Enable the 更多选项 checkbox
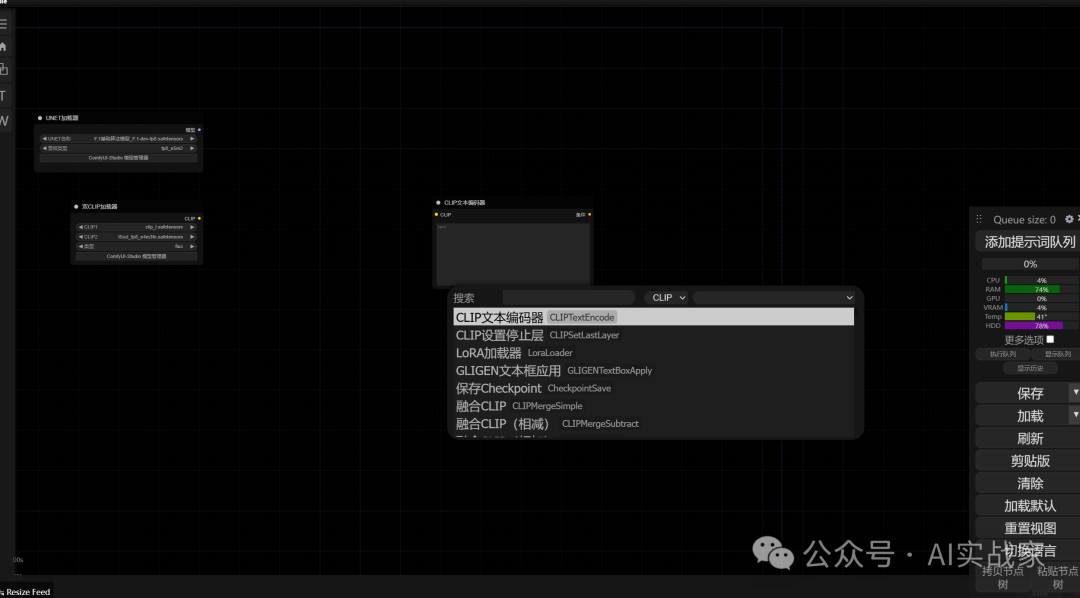The image size is (1080, 598). (x=1050, y=339)
